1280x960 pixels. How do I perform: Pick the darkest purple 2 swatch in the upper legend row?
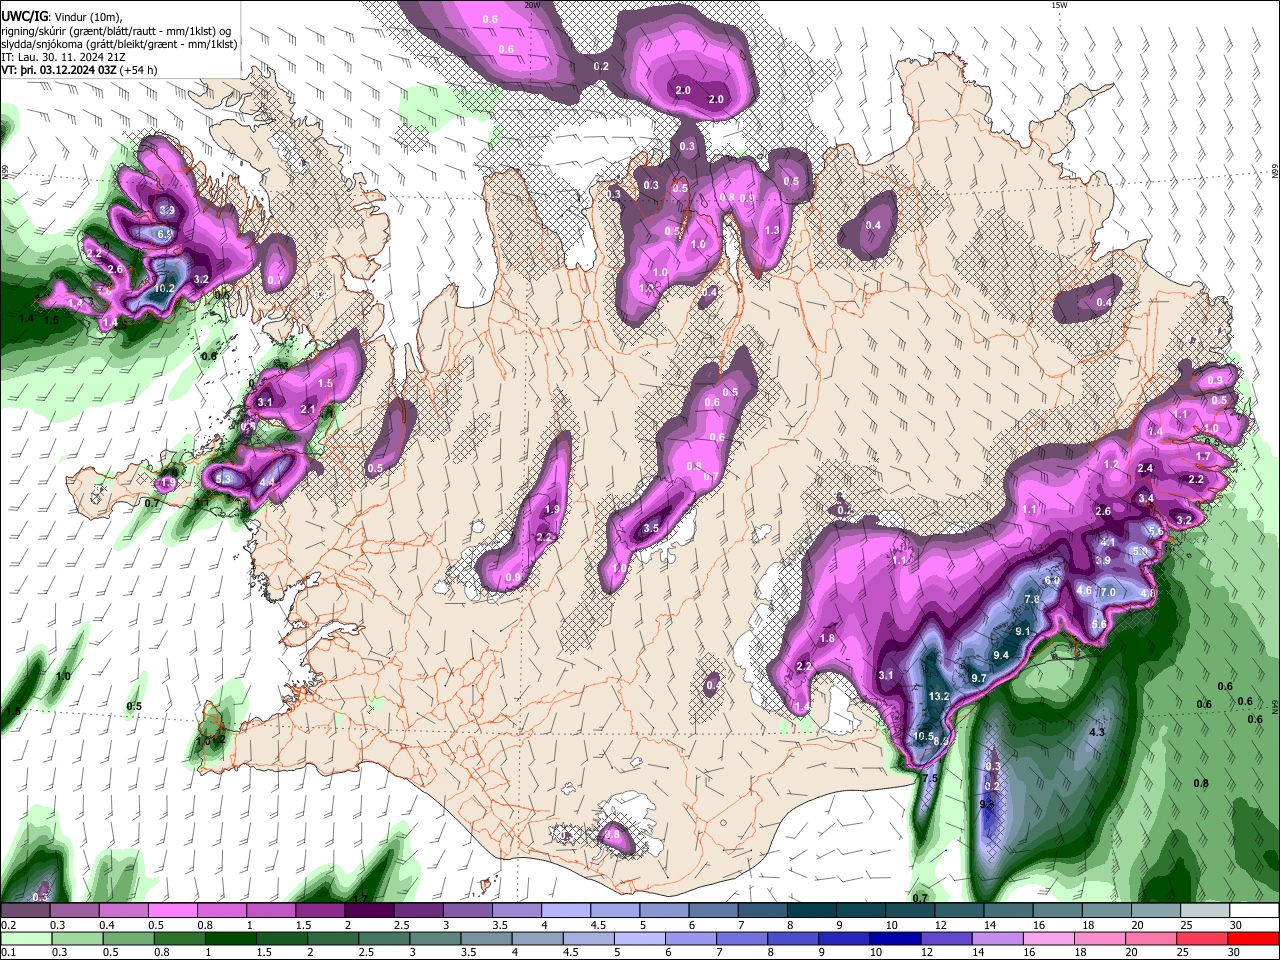[369, 911]
